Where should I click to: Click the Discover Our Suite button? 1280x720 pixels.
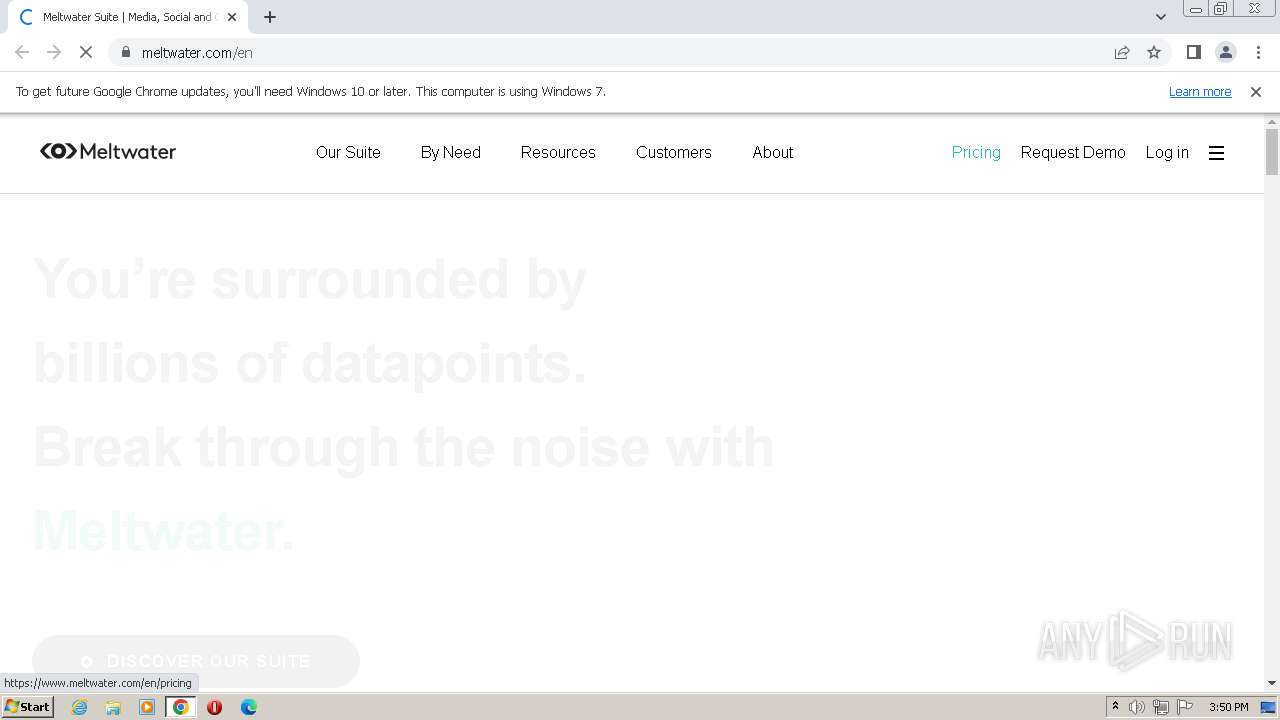pyautogui.click(x=196, y=661)
